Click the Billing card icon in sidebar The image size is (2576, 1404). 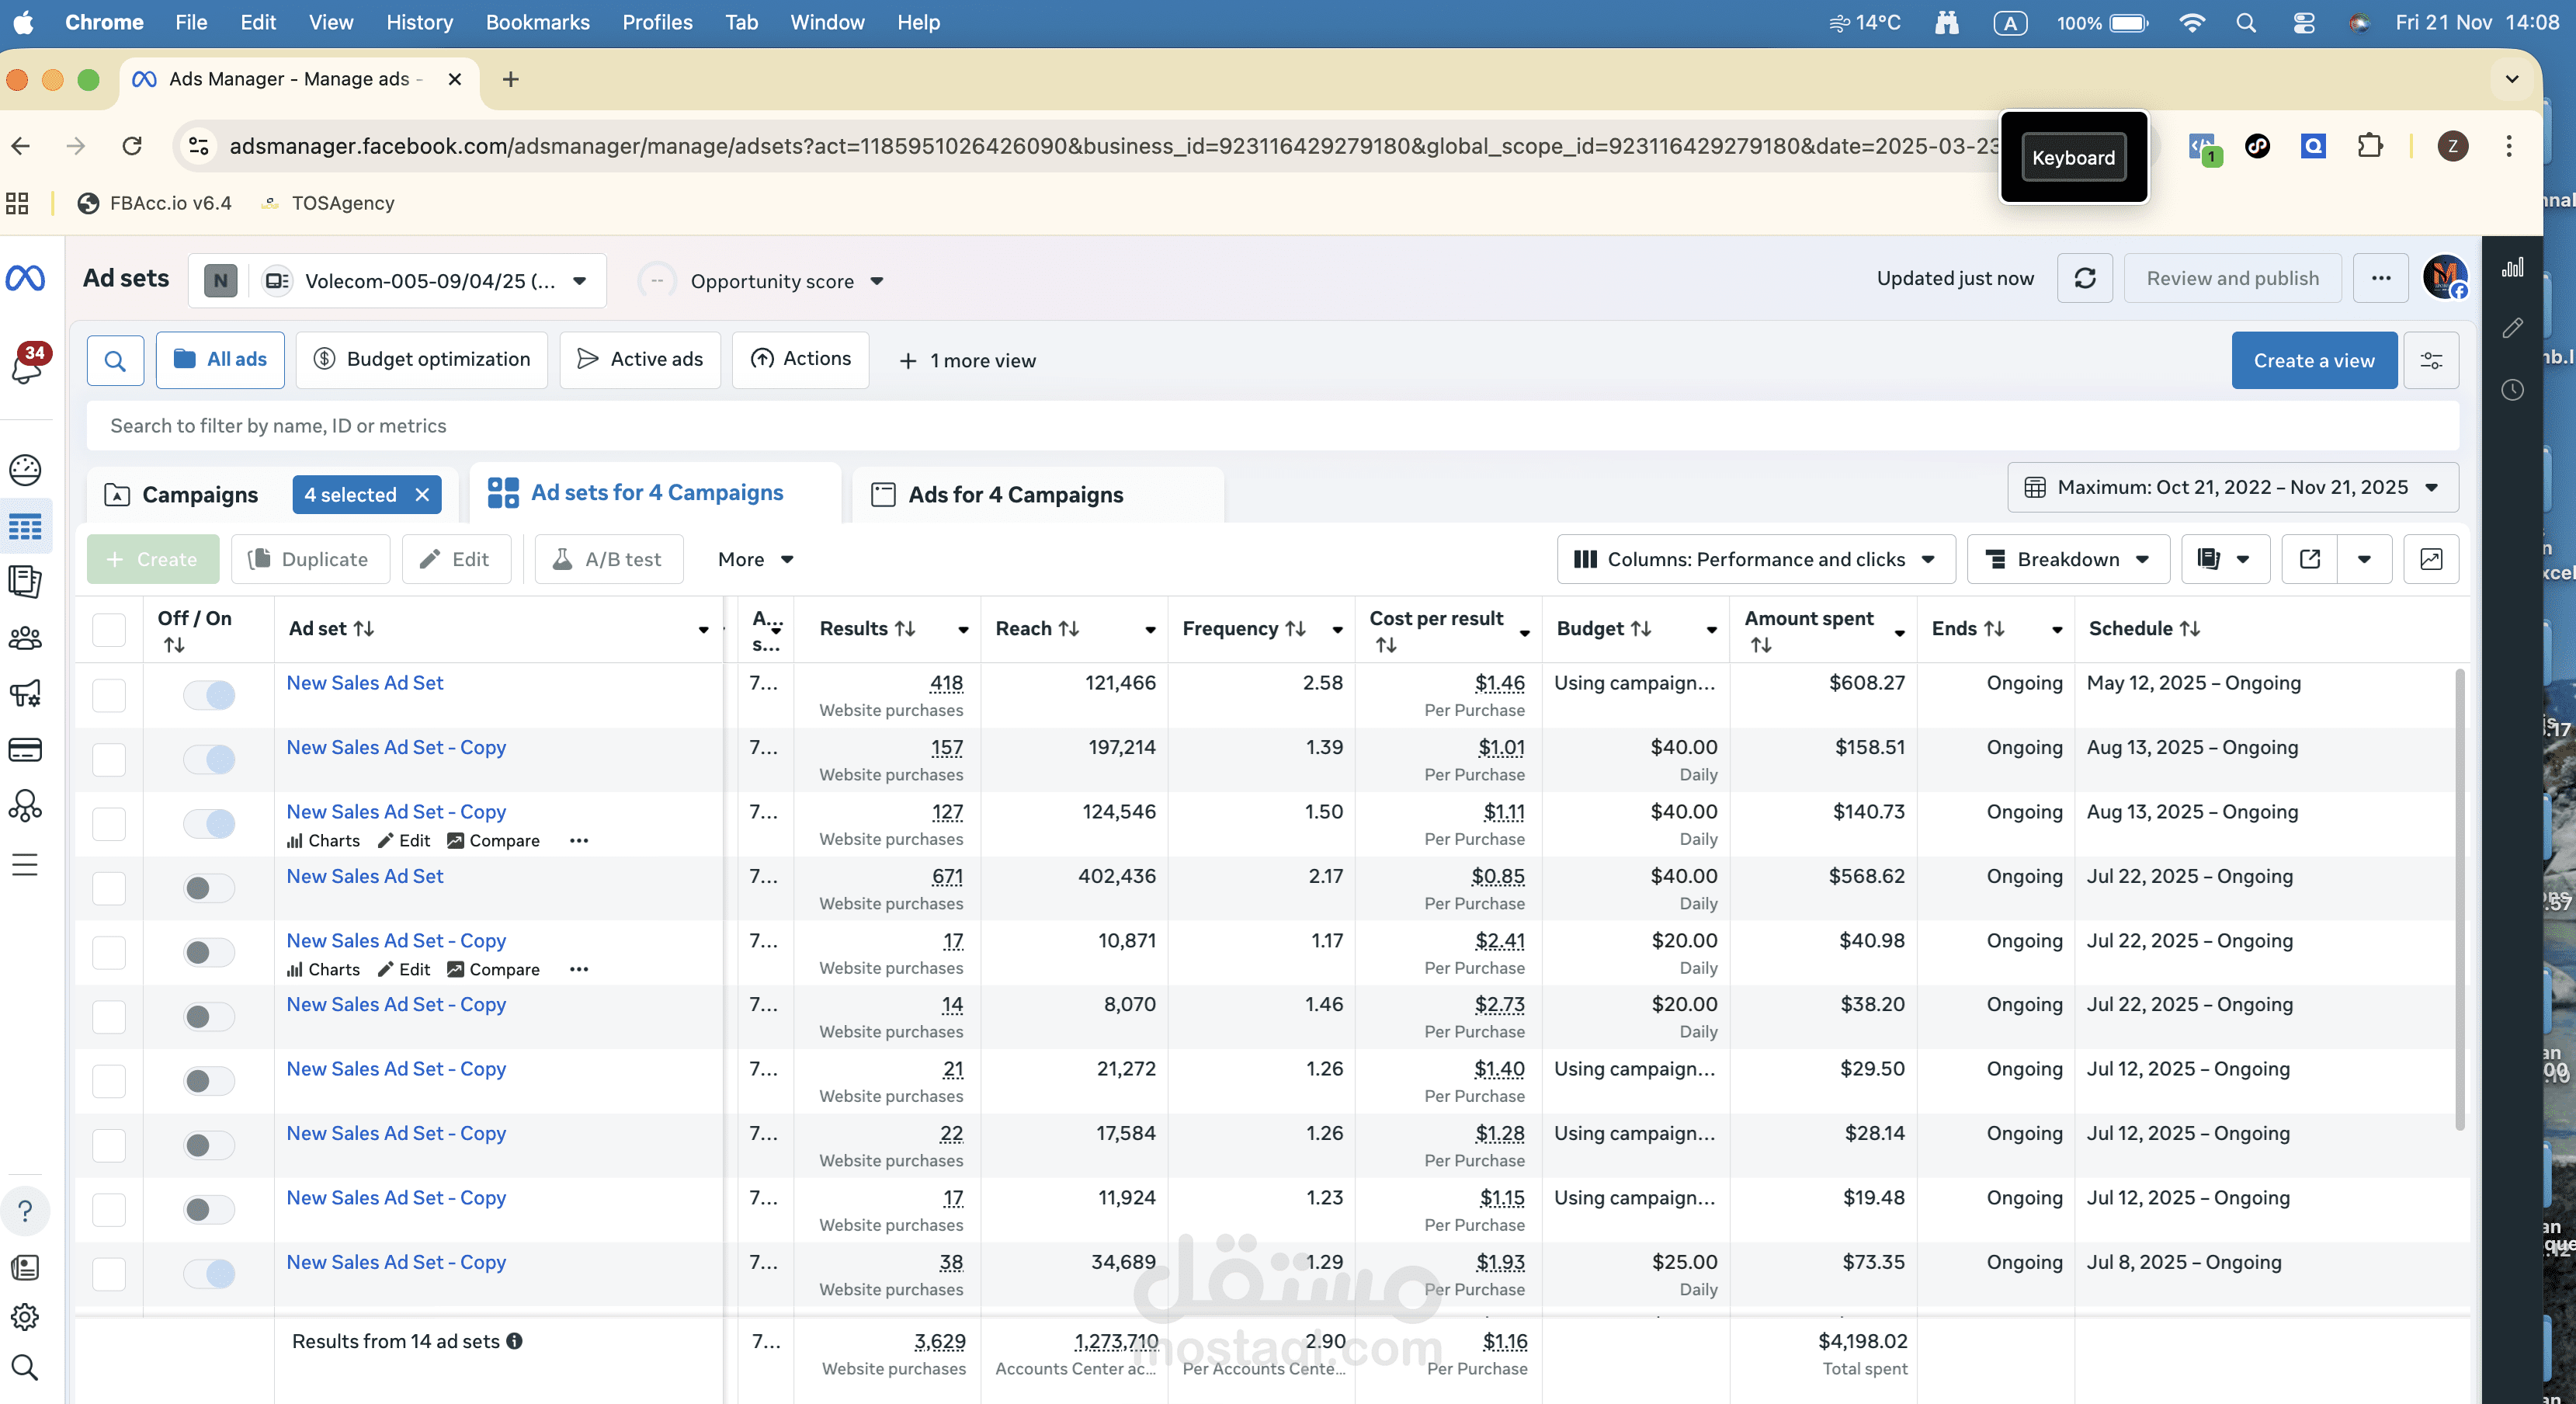(25, 750)
